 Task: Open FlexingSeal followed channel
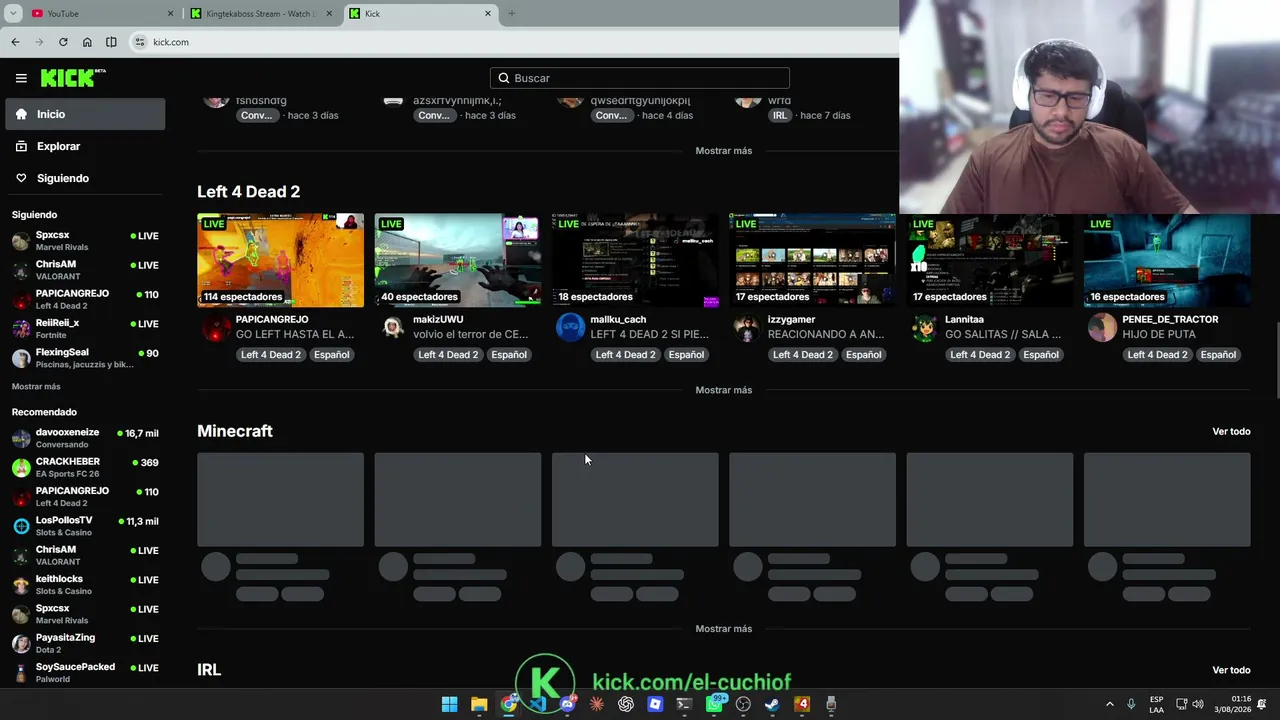[85, 358]
